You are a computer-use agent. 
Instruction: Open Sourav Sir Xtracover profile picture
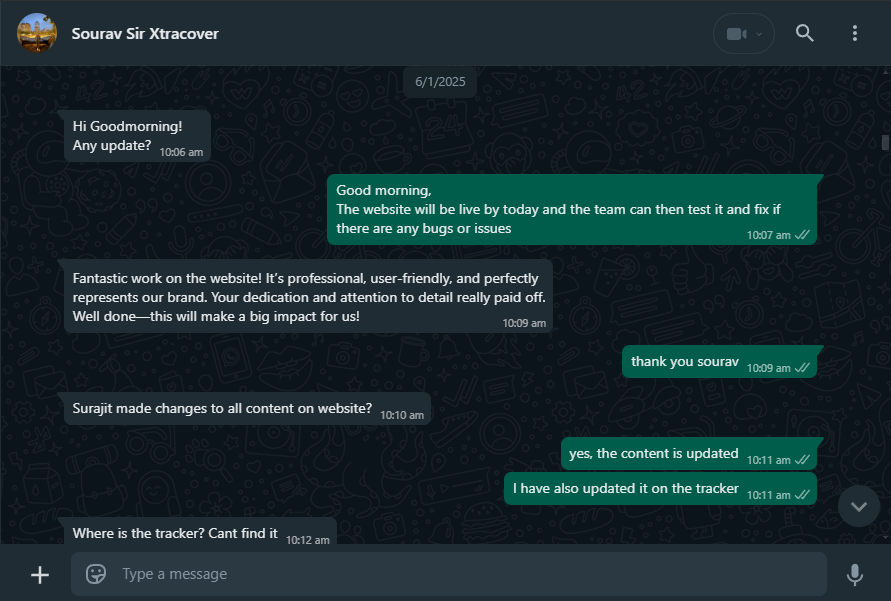(37, 33)
